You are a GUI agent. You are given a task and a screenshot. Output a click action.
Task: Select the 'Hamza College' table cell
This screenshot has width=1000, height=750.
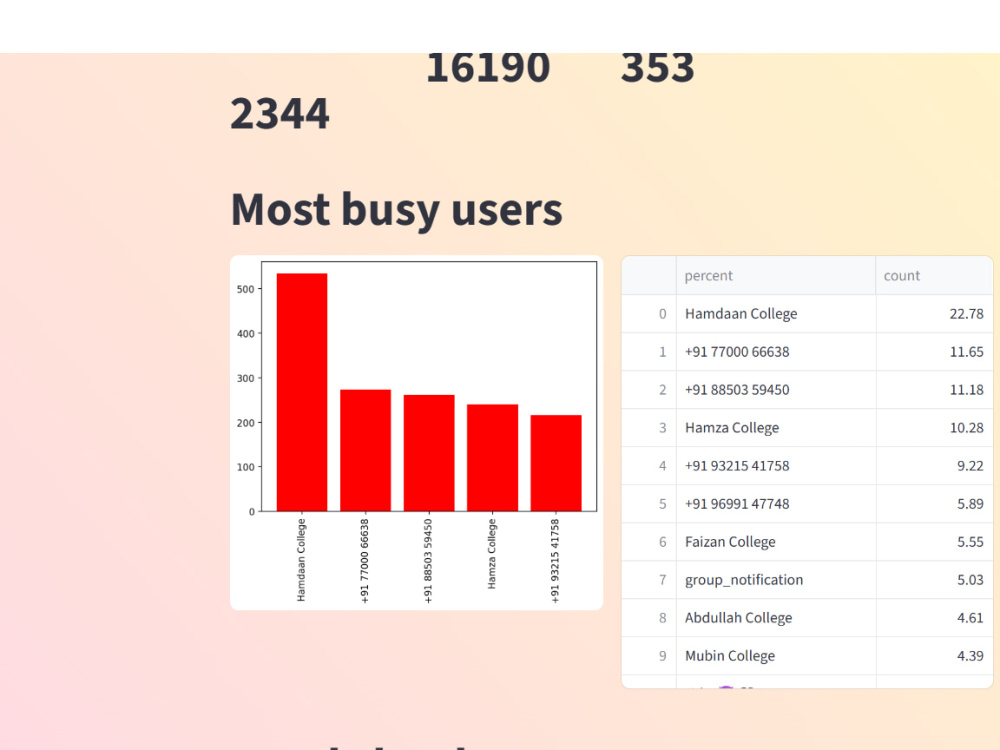point(776,428)
